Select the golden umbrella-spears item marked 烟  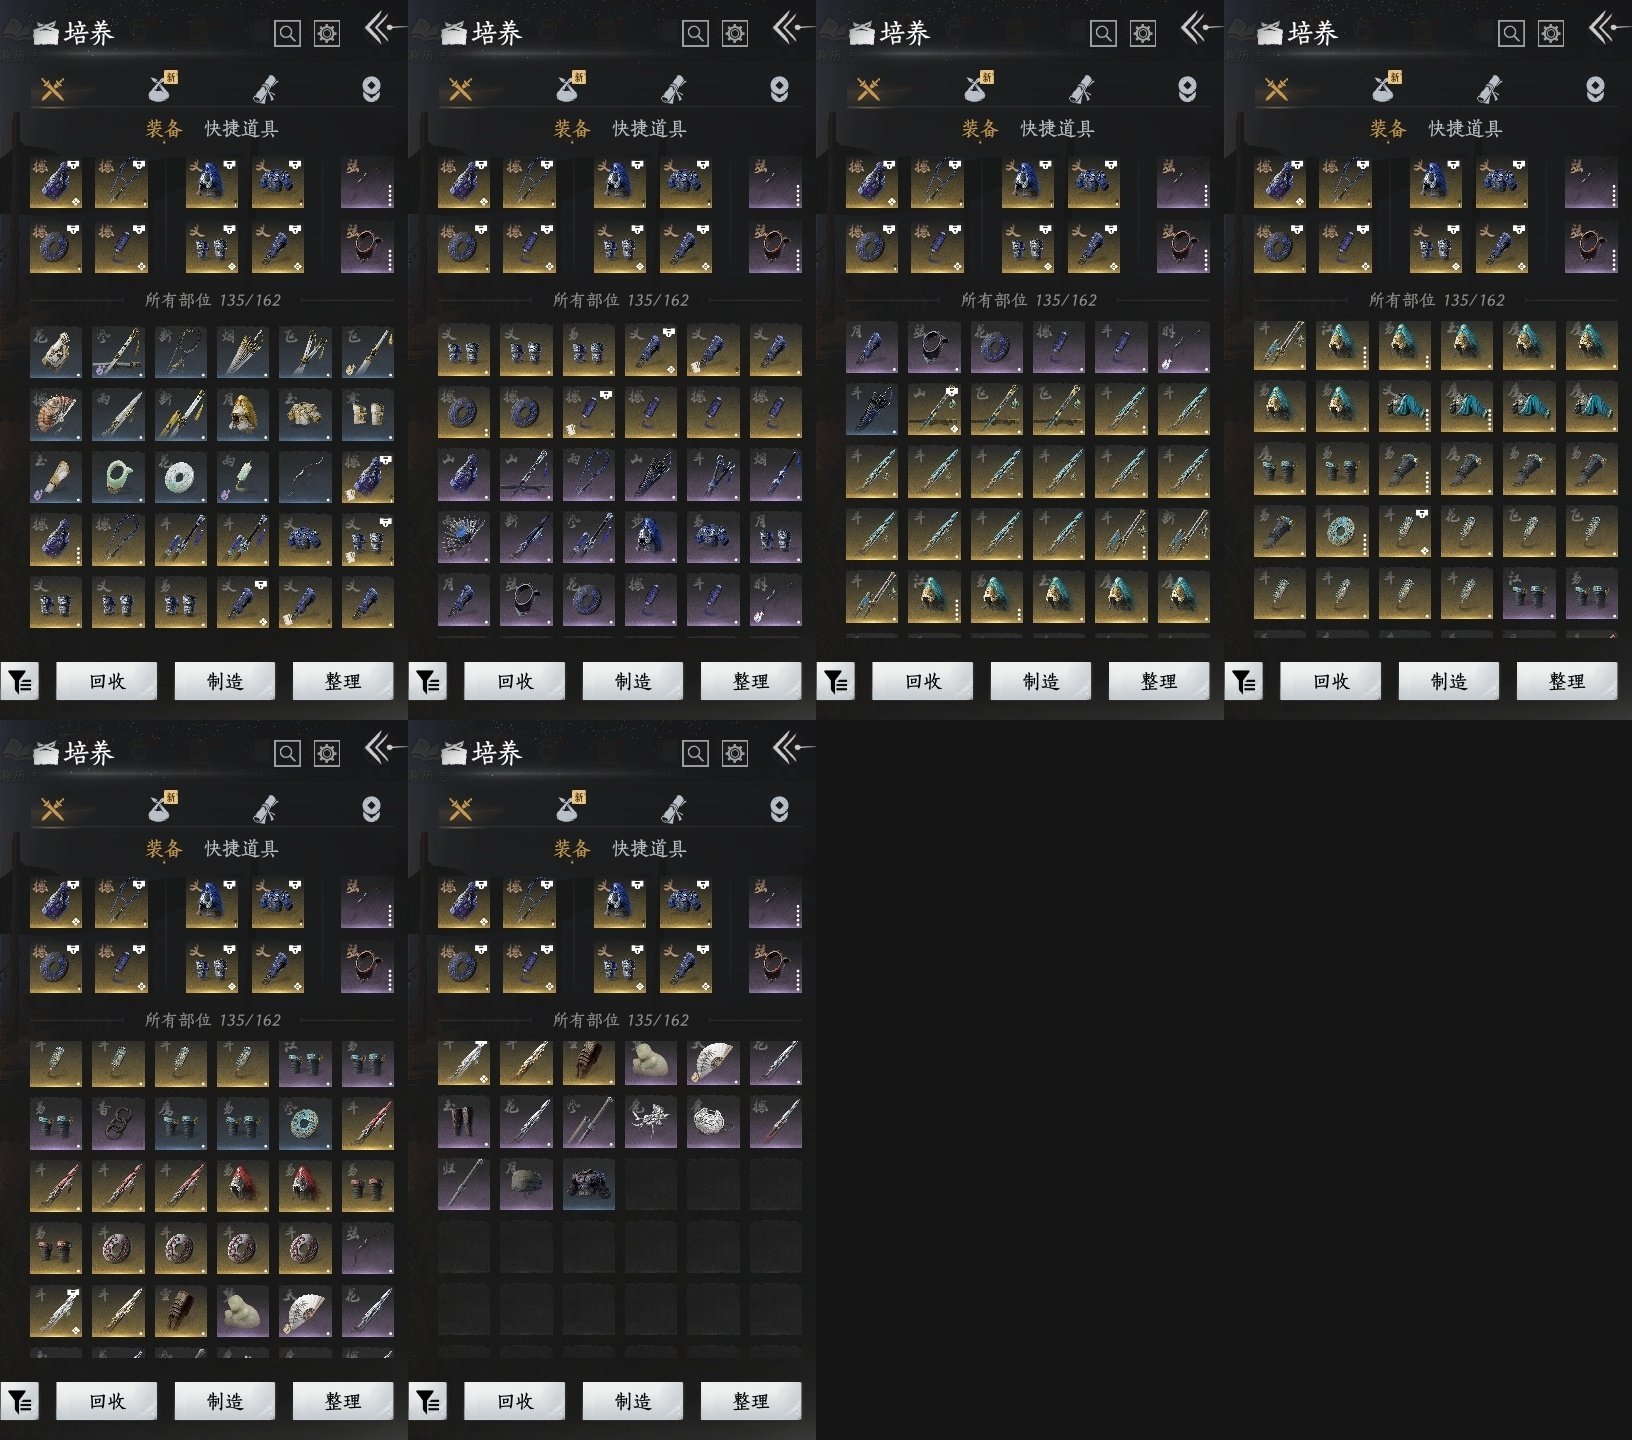pyautogui.click(x=243, y=351)
